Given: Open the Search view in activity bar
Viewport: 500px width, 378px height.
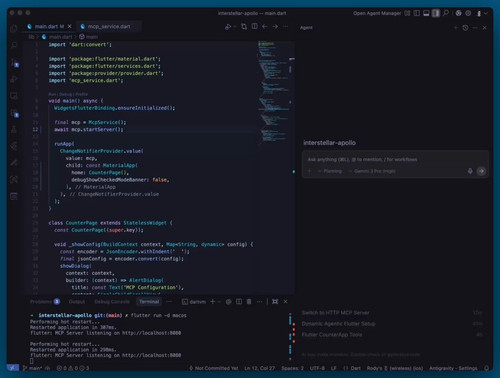Looking at the screenshot, I should [14, 45].
